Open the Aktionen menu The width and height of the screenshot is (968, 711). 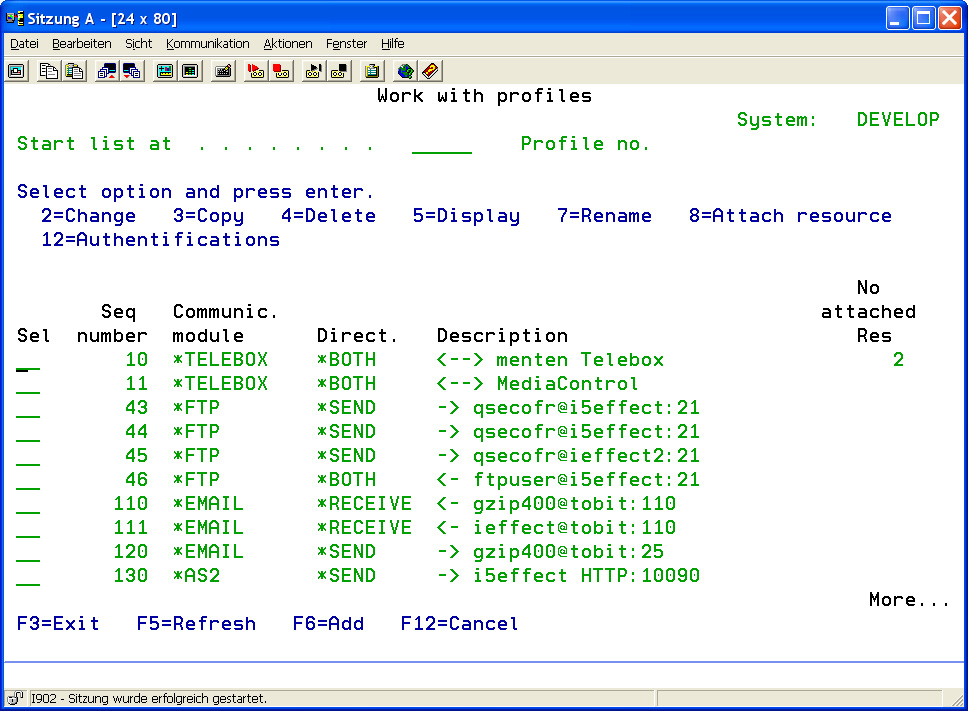[x=288, y=44]
